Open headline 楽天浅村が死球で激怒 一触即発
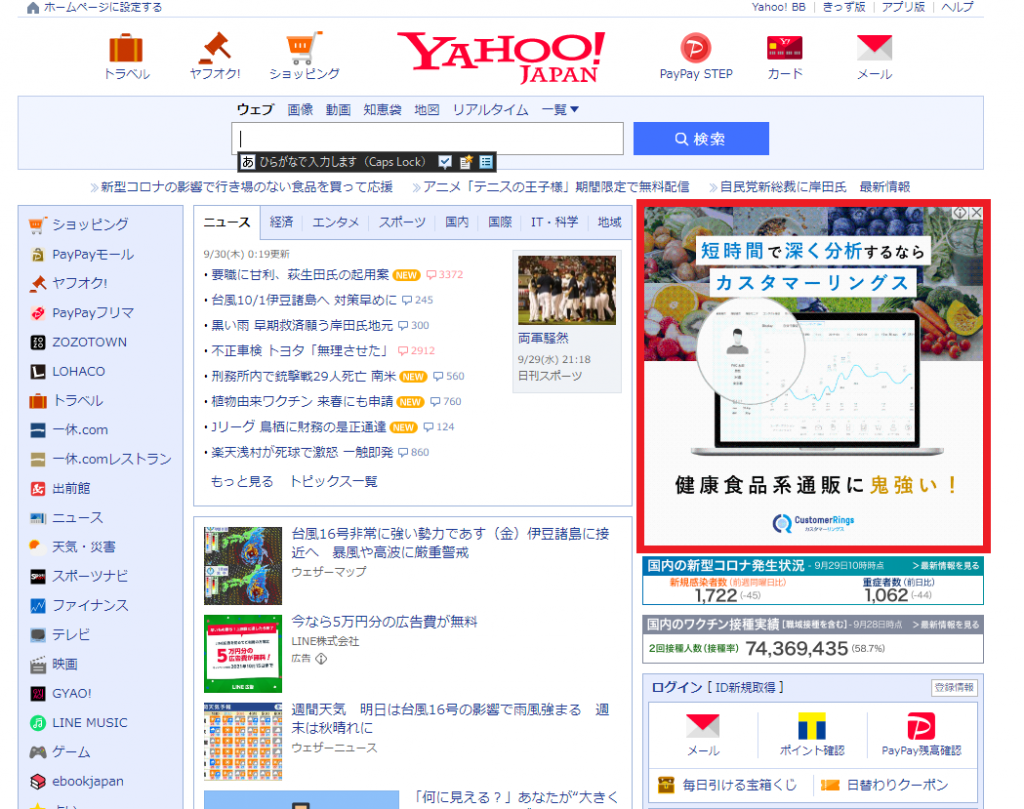 click(x=302, y=452)
